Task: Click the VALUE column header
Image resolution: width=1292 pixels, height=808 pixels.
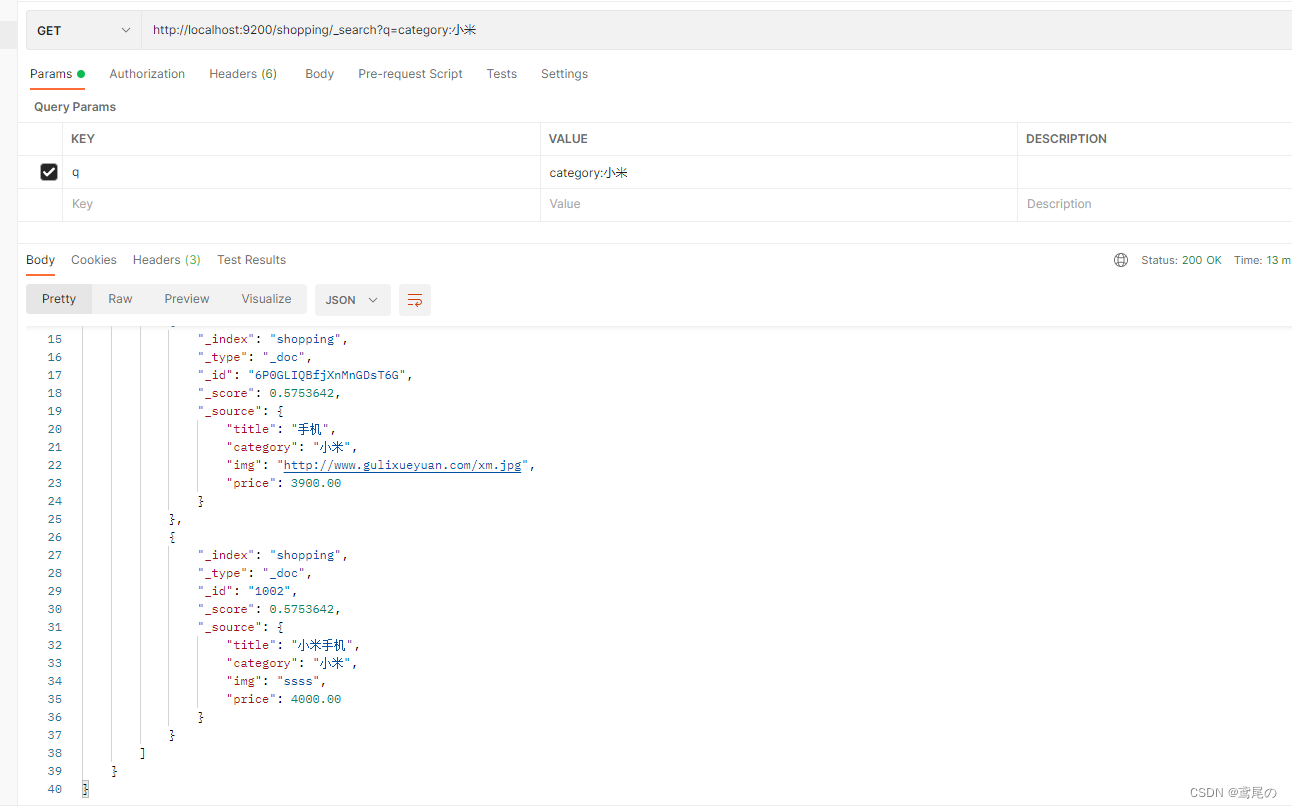Action: (x=568, y=139)
